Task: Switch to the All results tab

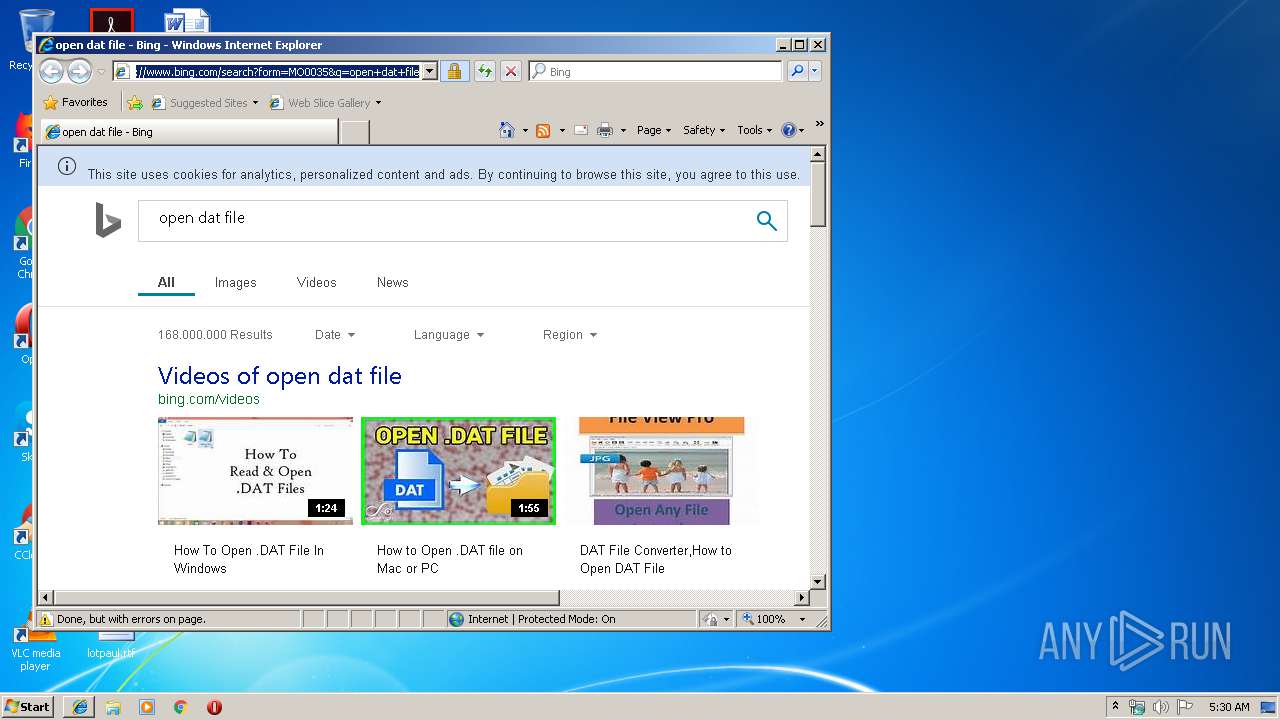Action: point(166,282)
